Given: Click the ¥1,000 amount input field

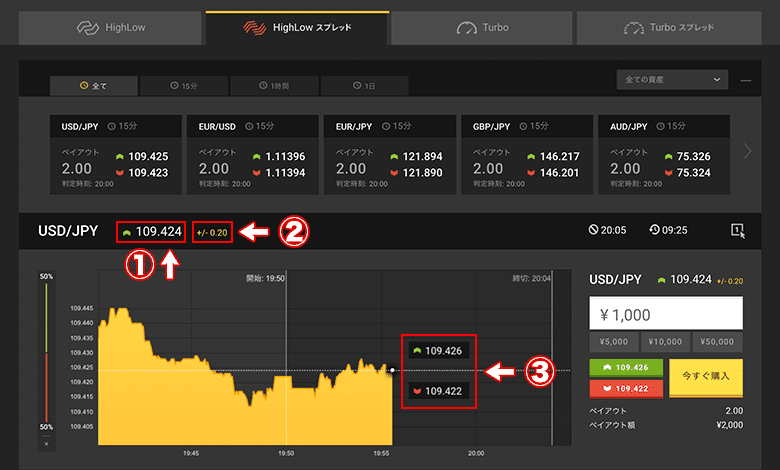Looking at the screenshot, I should click(666, 313).
